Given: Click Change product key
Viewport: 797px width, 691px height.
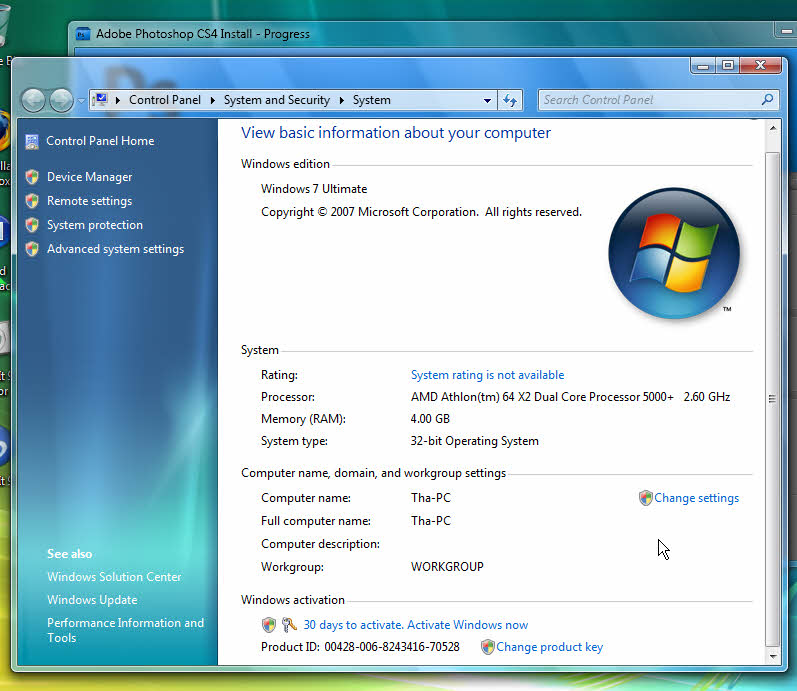Looking at the screenshot, I should 549,647.
